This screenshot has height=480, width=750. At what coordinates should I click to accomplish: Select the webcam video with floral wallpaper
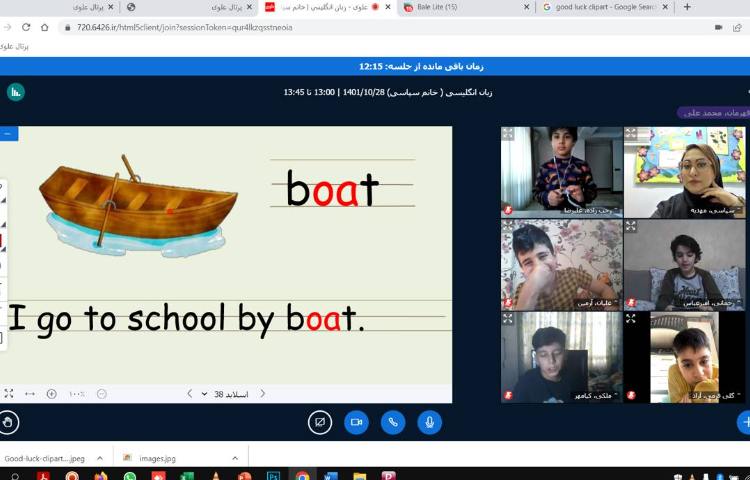click(x=562, y=265)
